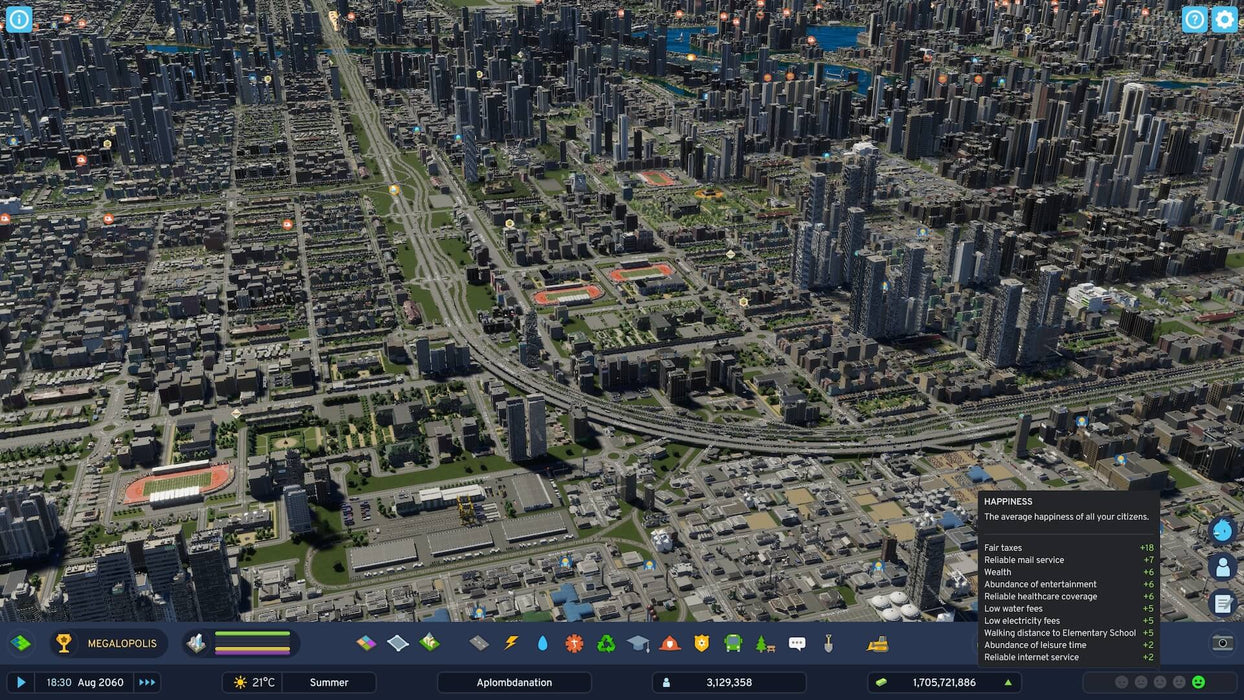This screenshot has height=700, width=1244.
Task: Click the 21°C weather indicator
Action: [x=253, y=682]
